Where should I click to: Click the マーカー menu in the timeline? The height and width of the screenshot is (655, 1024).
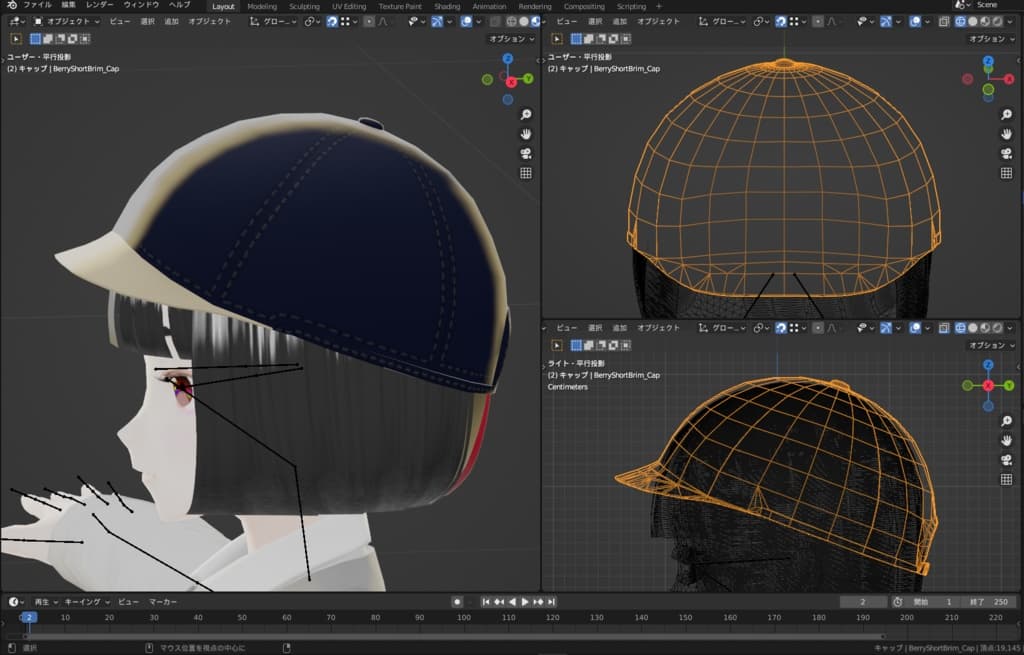tap(163, 602)
